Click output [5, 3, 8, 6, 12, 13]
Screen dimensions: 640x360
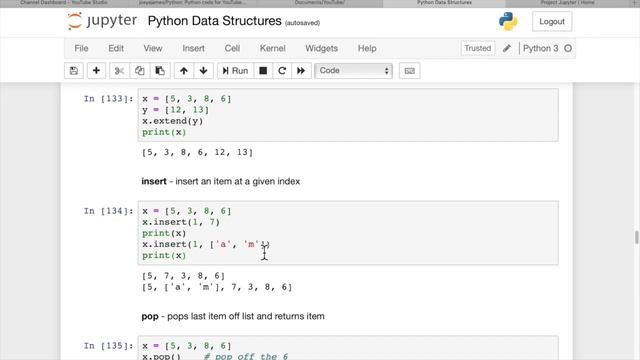198,152
